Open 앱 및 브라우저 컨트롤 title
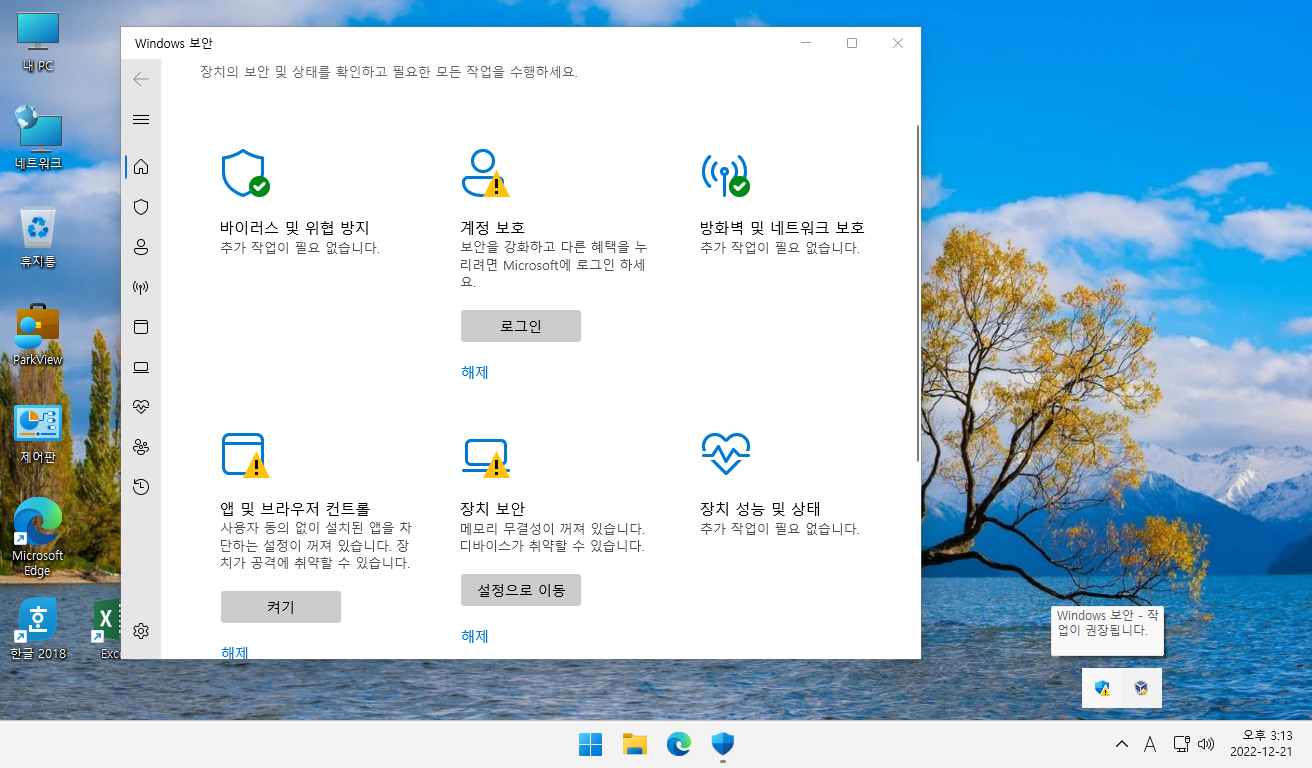Screen dimensions: 1312x768 point(296,508)
